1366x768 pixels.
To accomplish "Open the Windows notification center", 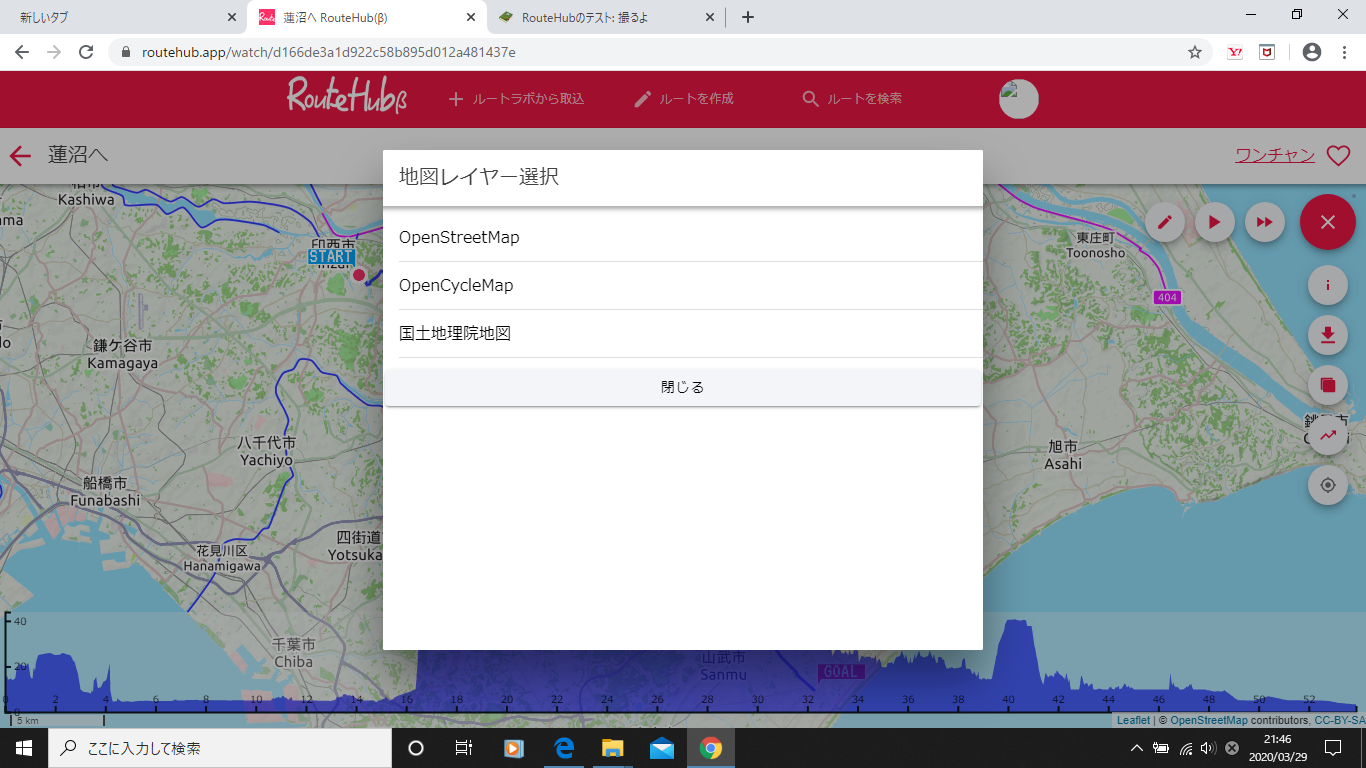I will [1332, 748].
